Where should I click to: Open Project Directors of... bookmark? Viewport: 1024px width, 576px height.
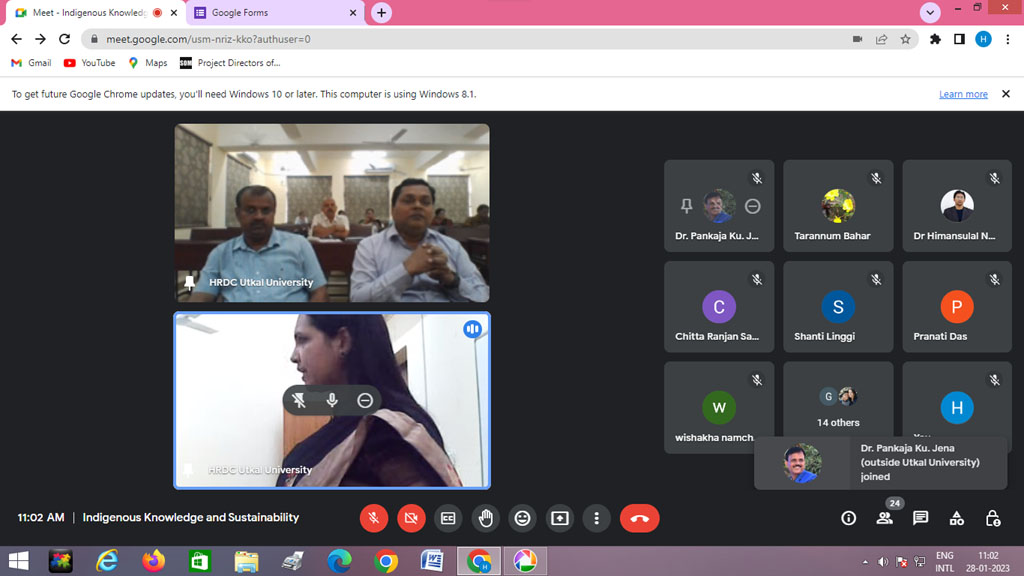tap(230, 63)
